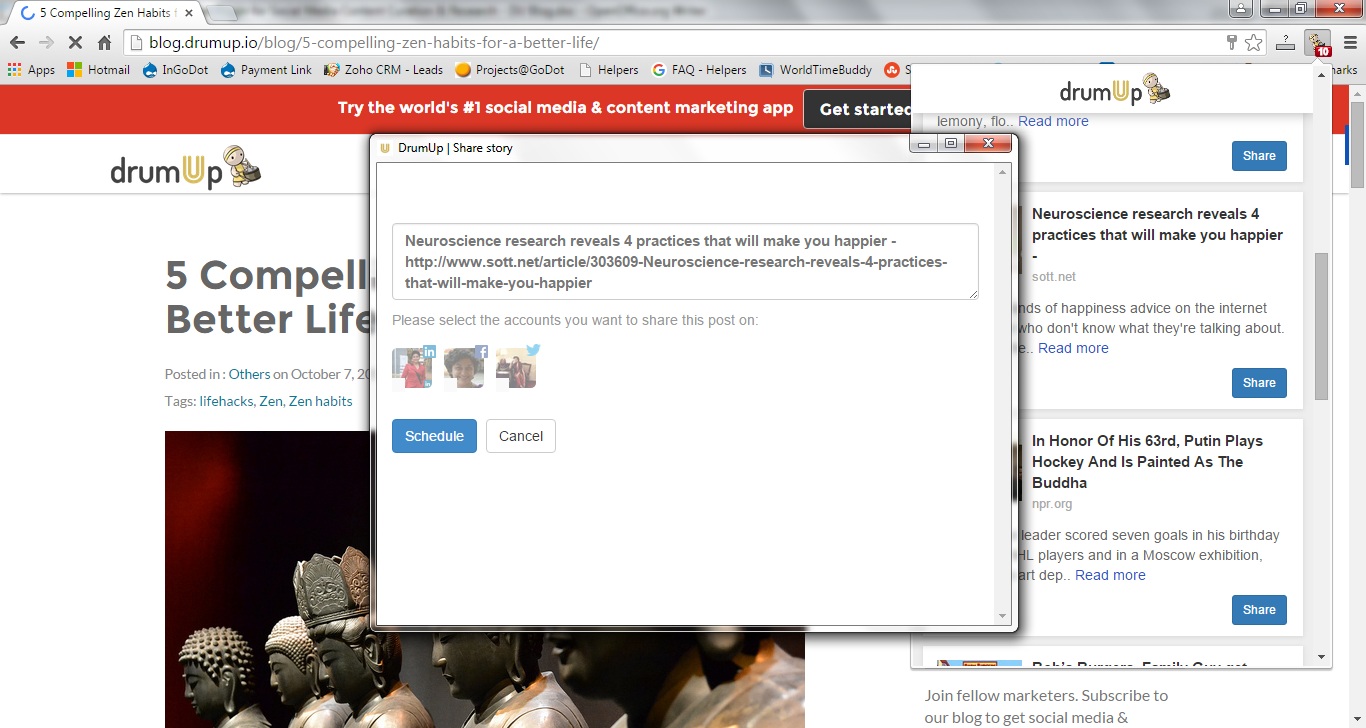
Task: Share the top story ending 'lemony, flo..'
Action: click(x=1259, y=156)
